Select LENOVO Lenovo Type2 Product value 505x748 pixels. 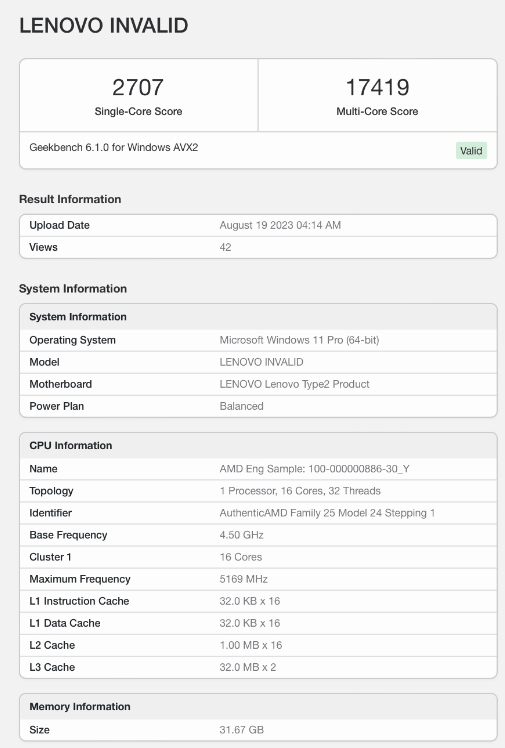pos(294,384)
